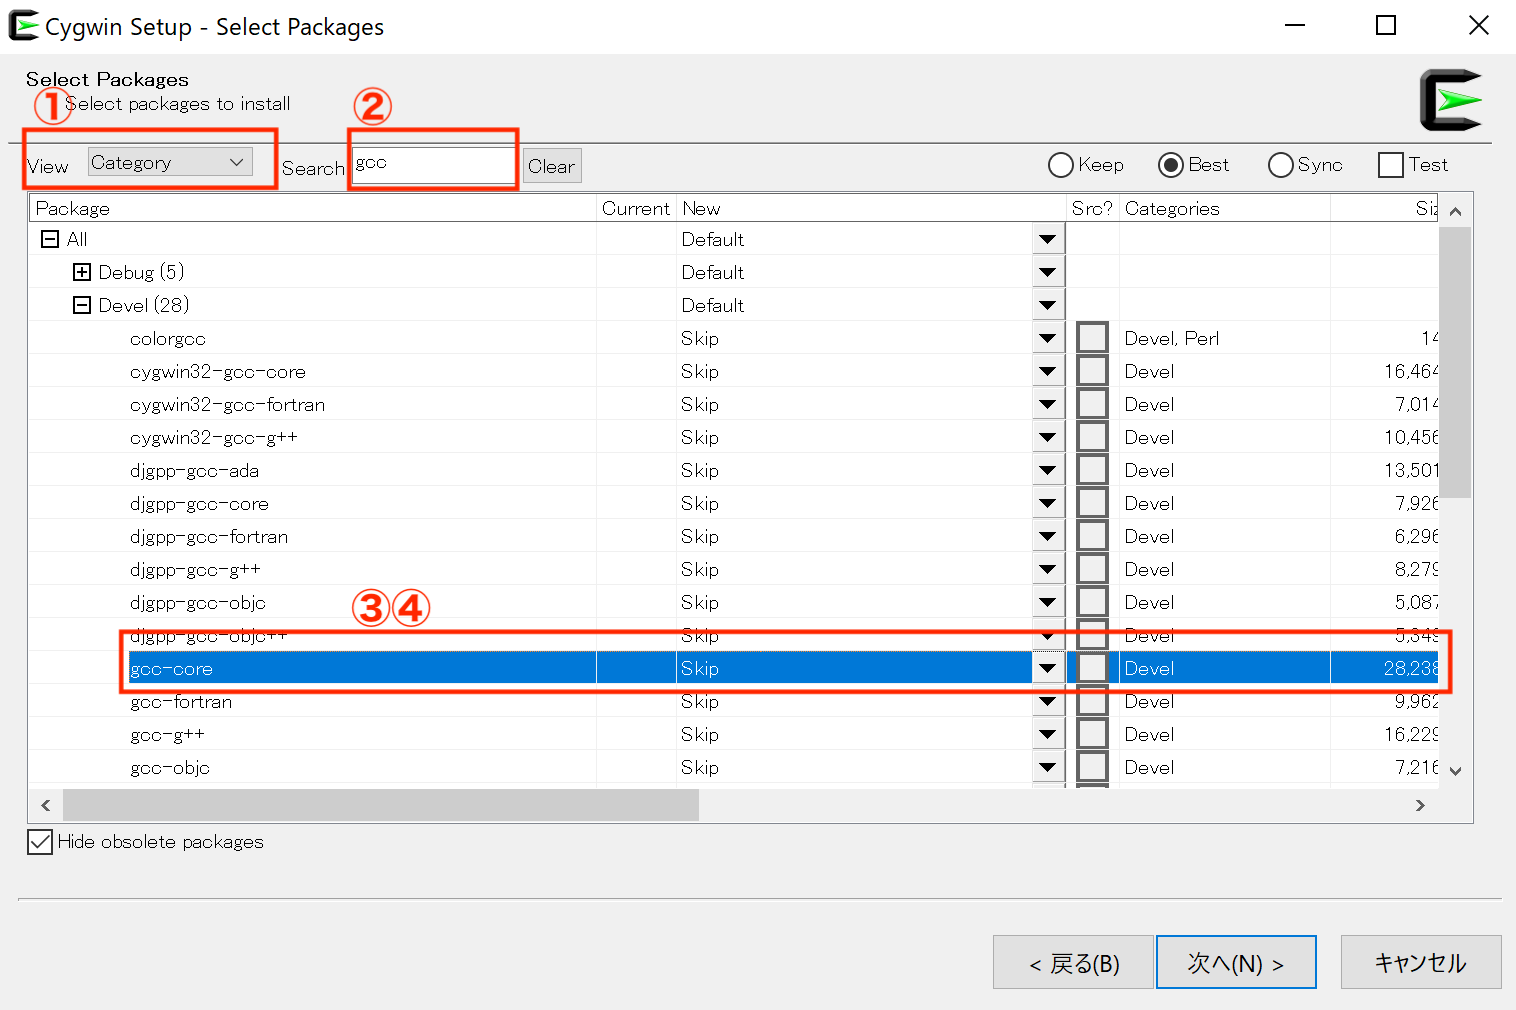
Task: Click the large Cygwin logo in the header
Action: pyautogui.click(x=1451, y=100)
